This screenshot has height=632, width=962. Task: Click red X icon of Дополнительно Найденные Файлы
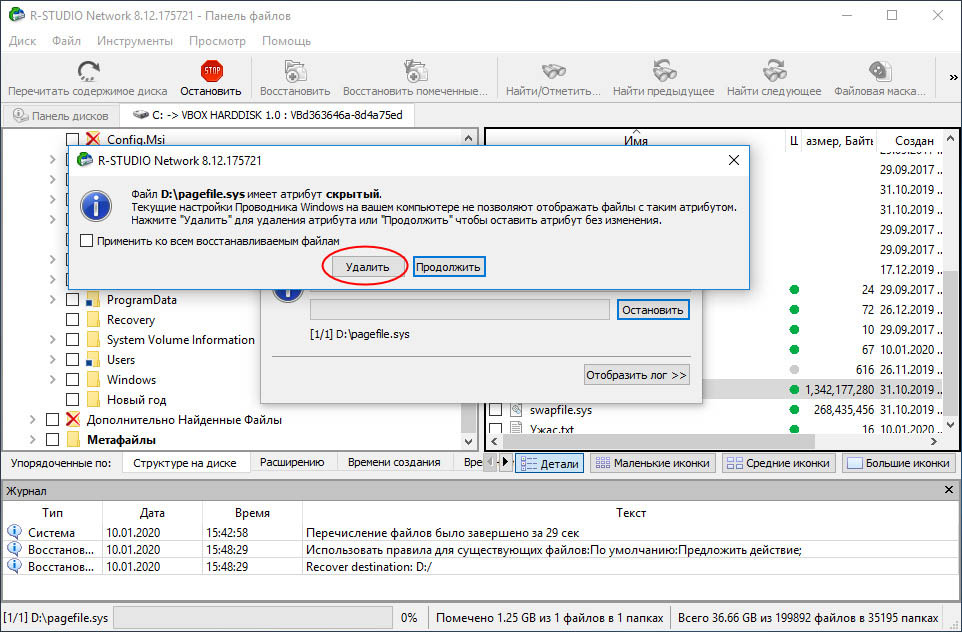click(x=73, y=420)
